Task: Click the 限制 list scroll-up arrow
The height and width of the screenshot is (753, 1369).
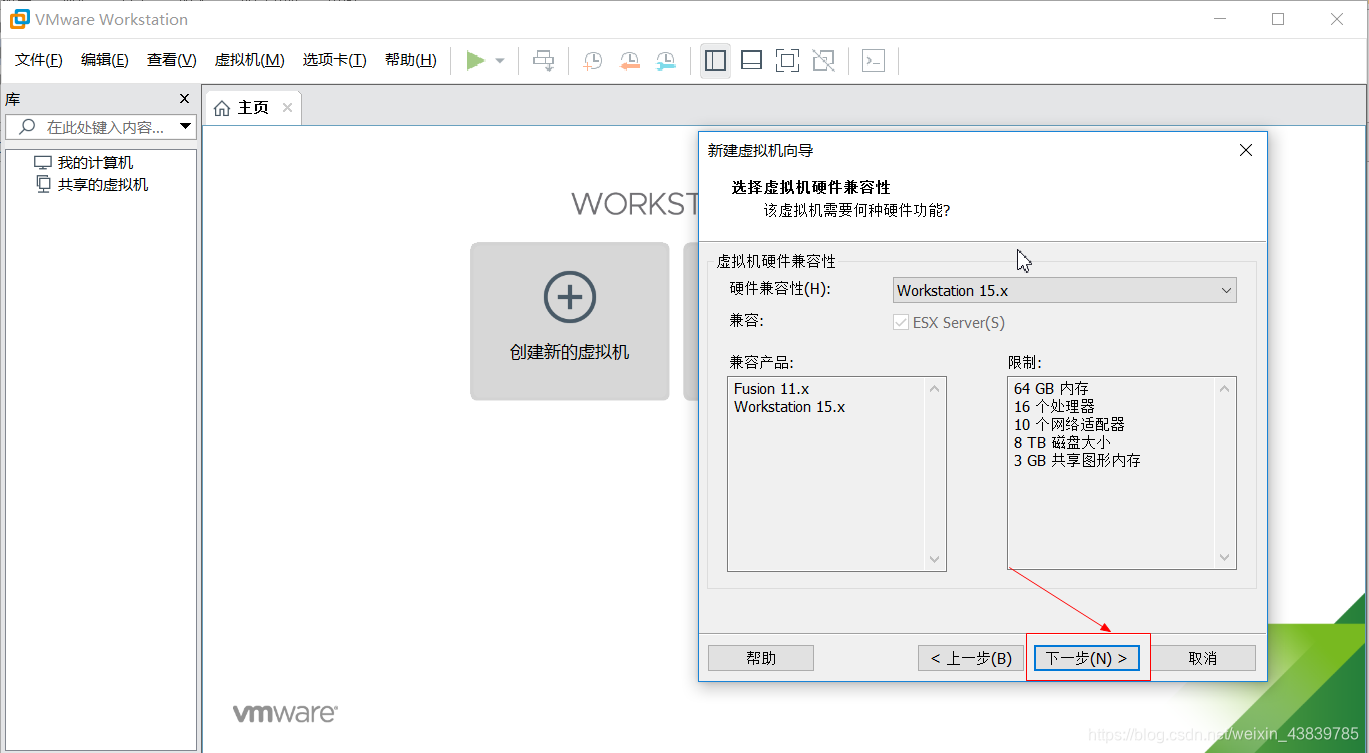Action: (1225, 388)
